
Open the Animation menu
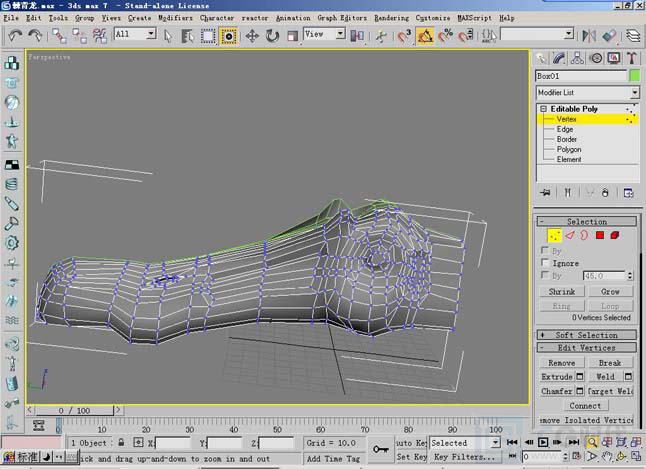tap(293, 18)
